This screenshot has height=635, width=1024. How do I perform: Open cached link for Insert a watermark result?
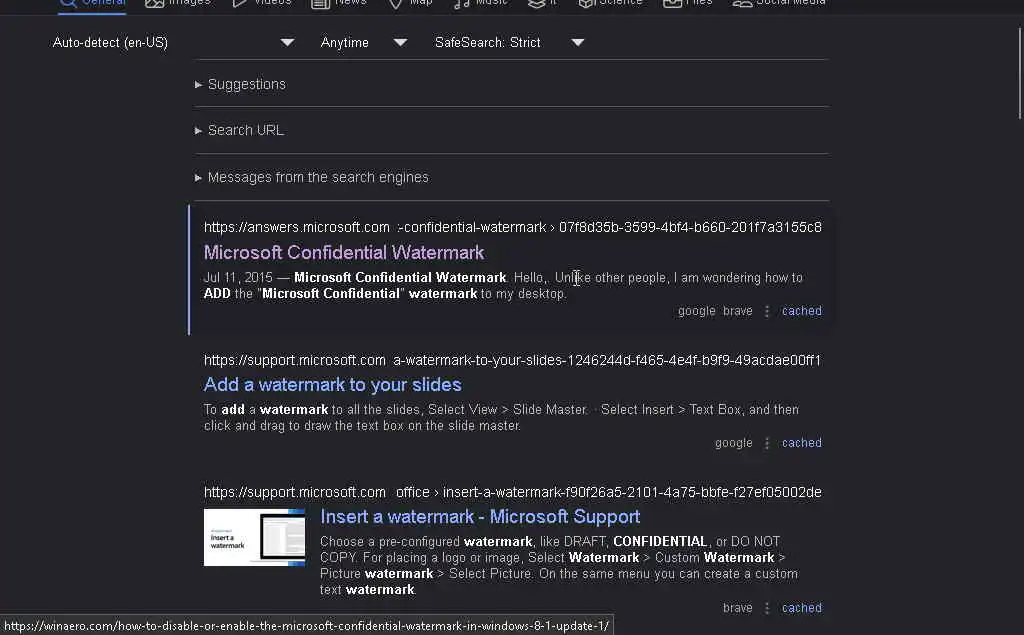801,608
